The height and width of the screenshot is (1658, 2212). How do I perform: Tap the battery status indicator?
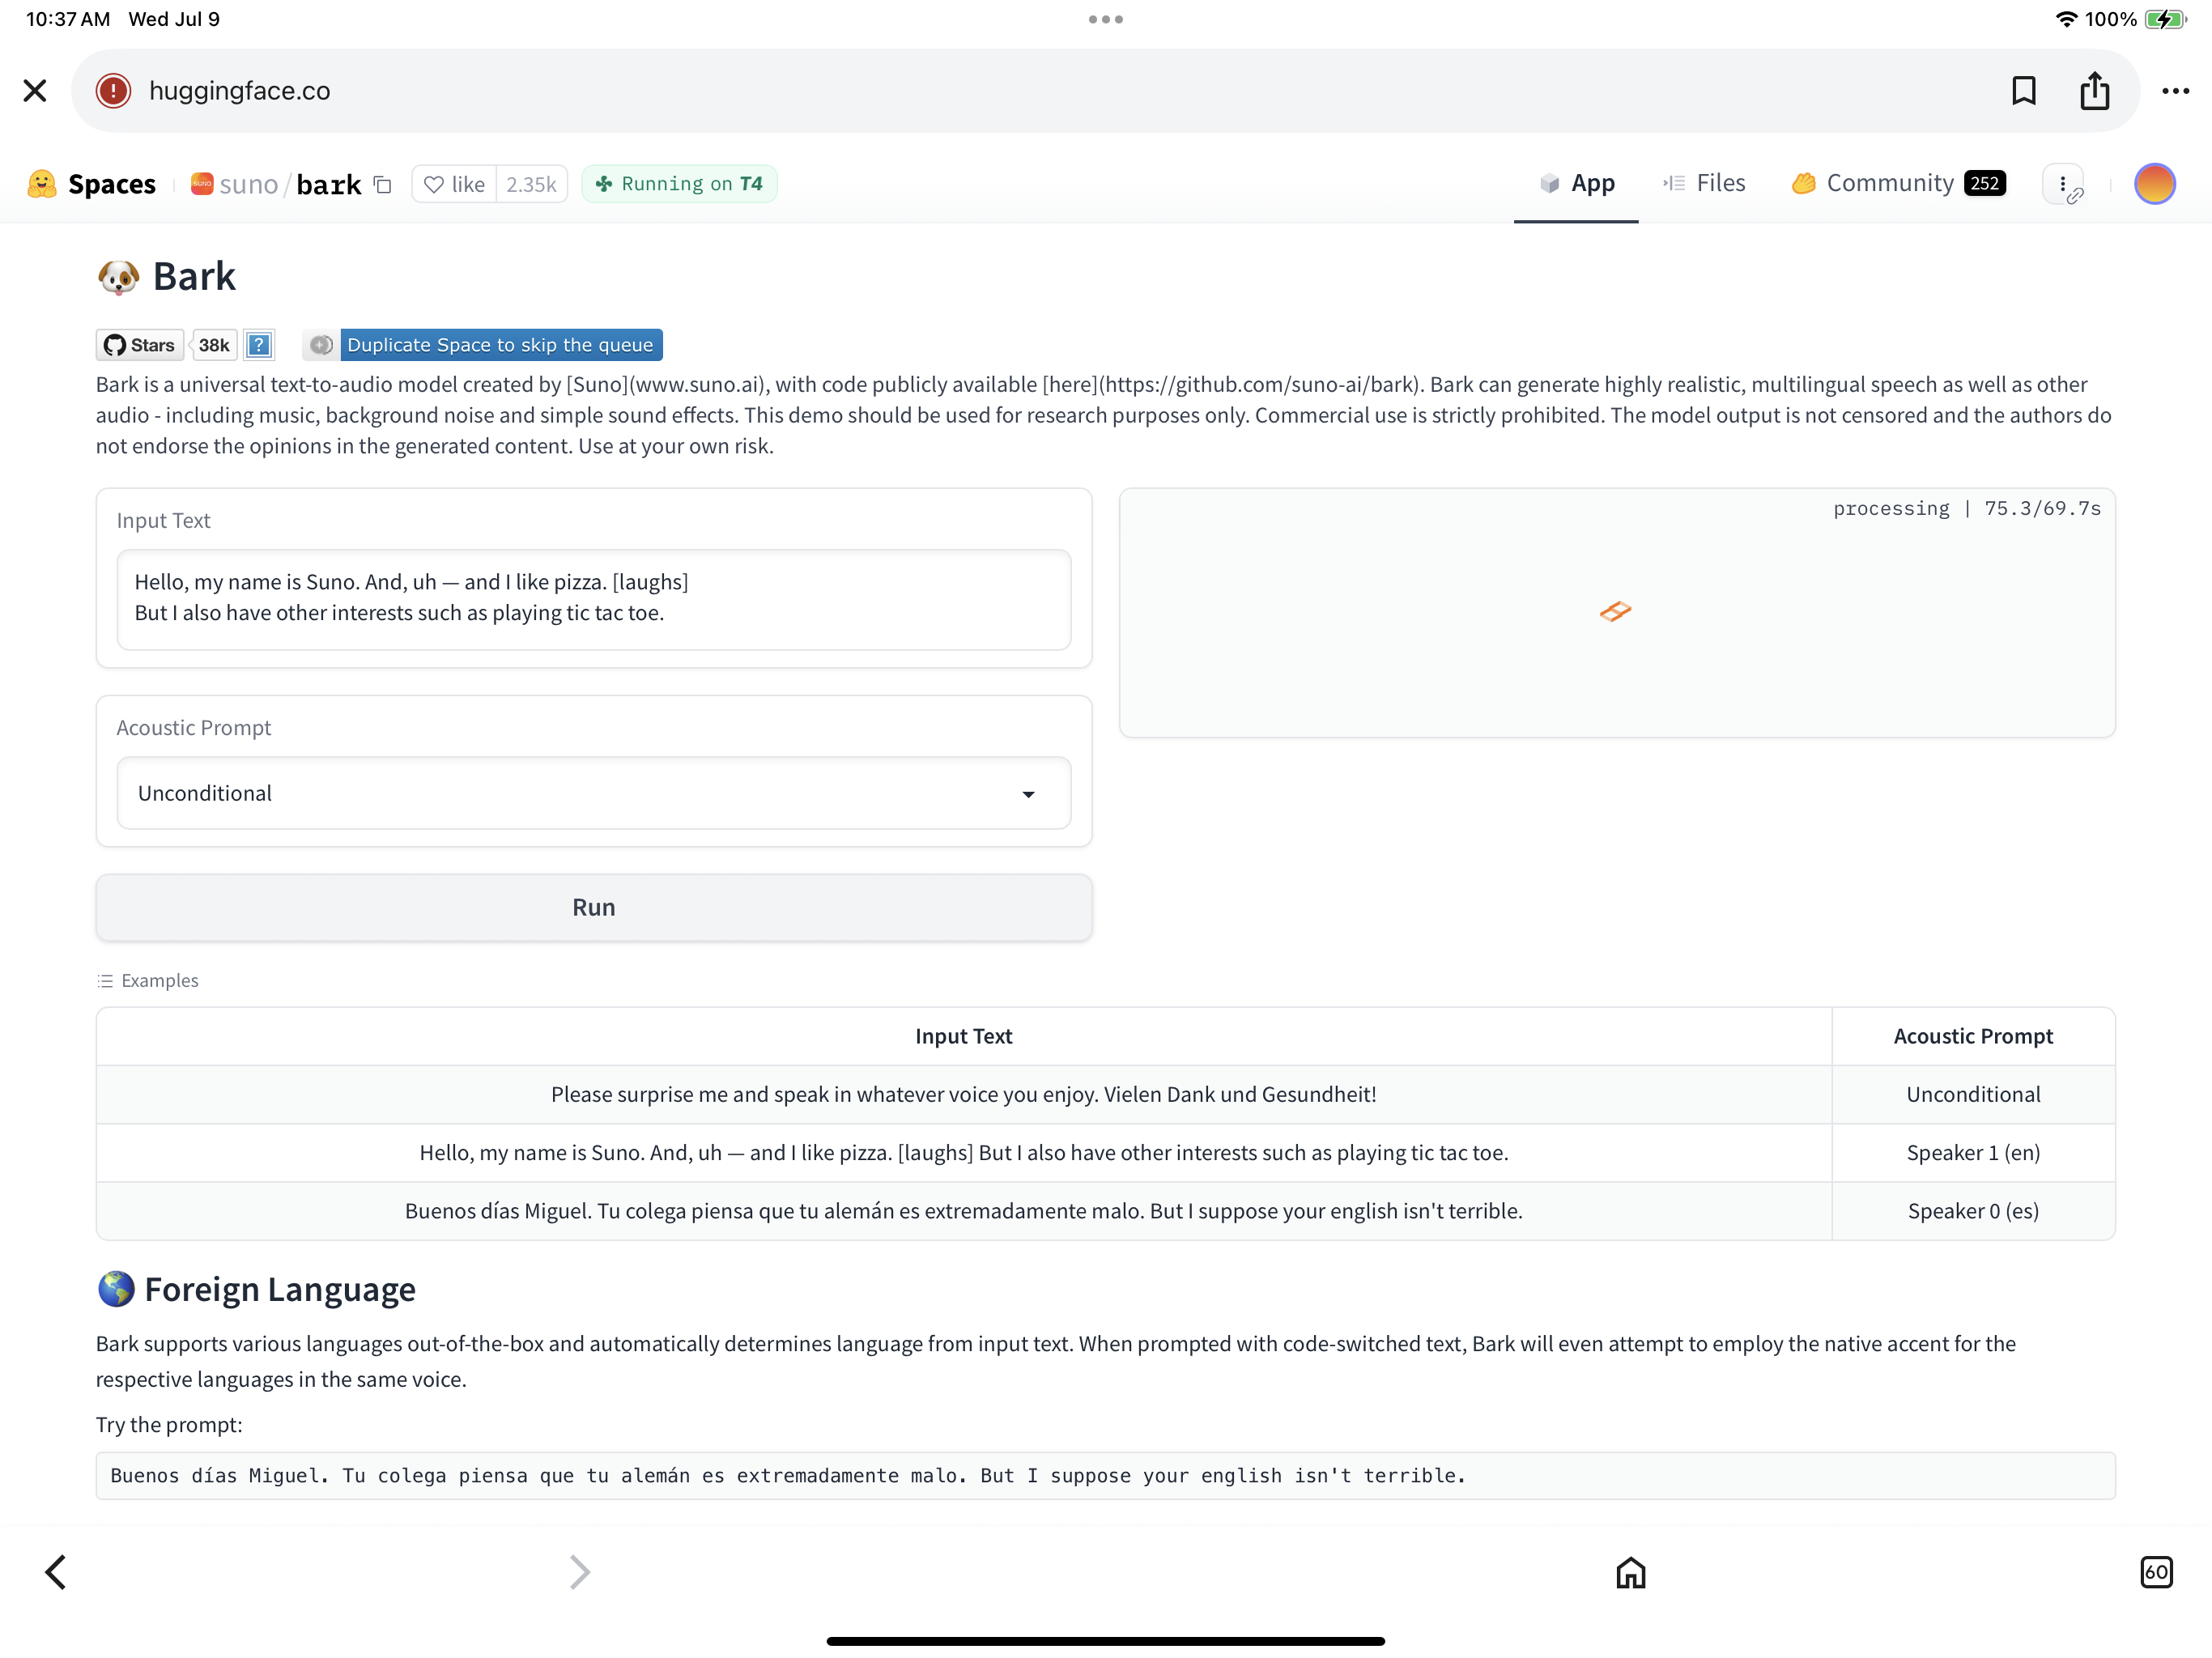2165,19
